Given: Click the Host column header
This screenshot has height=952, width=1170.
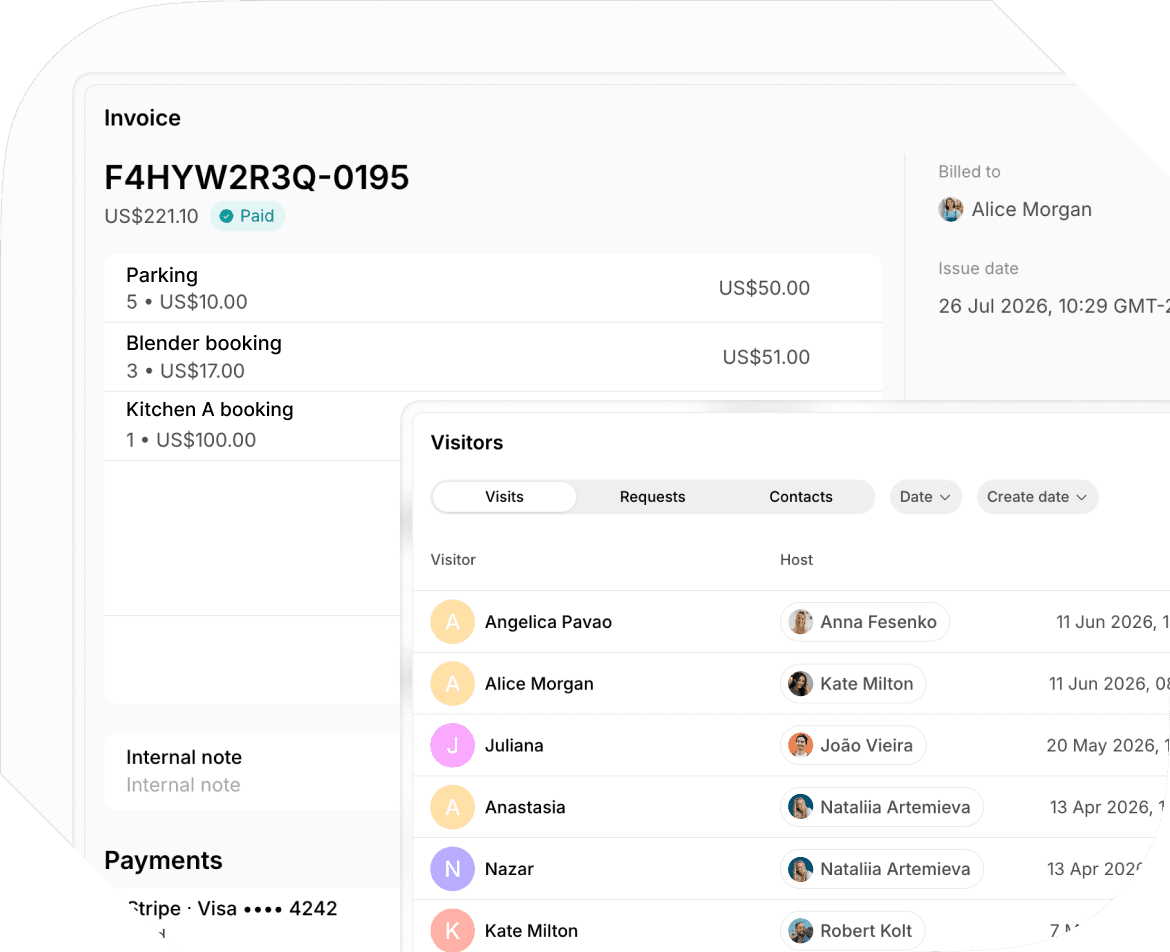Looking at the screenshot, I should pyautogui.click(x=796, y=560).
